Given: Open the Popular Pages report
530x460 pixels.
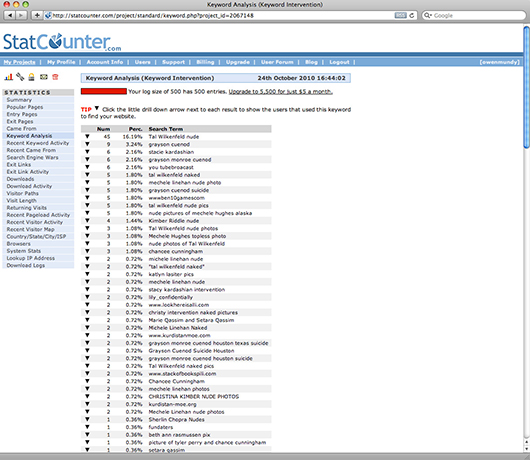Looking at the screenshot, I should pyautogui.click(x=25, y=107).
